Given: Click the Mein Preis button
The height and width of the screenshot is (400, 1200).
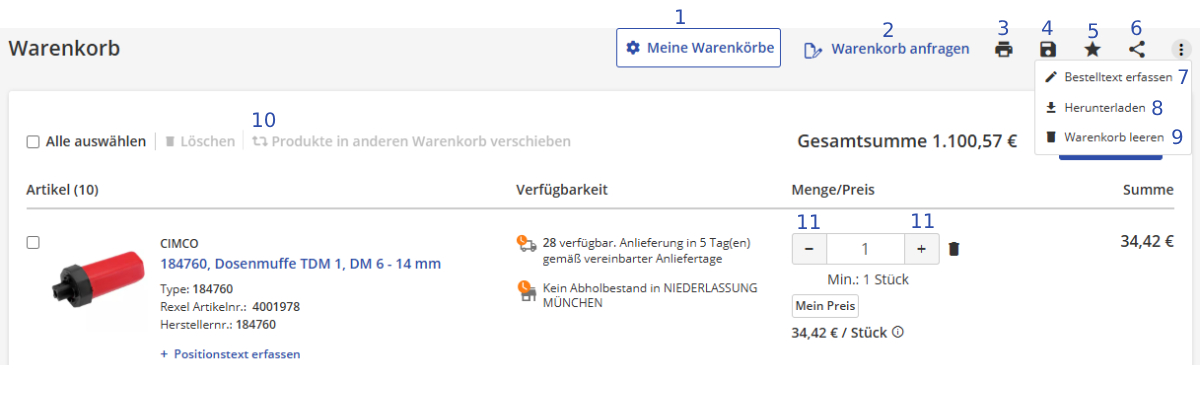Looking at the screenshot, I should point(825,306).
